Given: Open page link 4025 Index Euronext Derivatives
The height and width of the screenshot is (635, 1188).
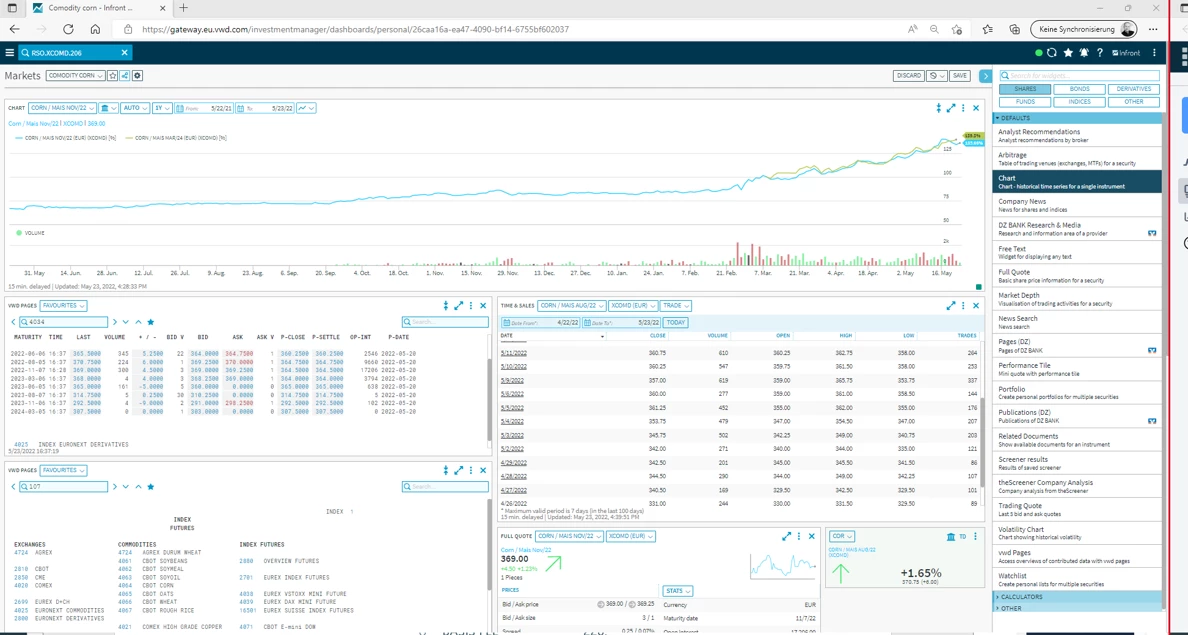Looking at the screenshot, I should [x=71, y=445].
